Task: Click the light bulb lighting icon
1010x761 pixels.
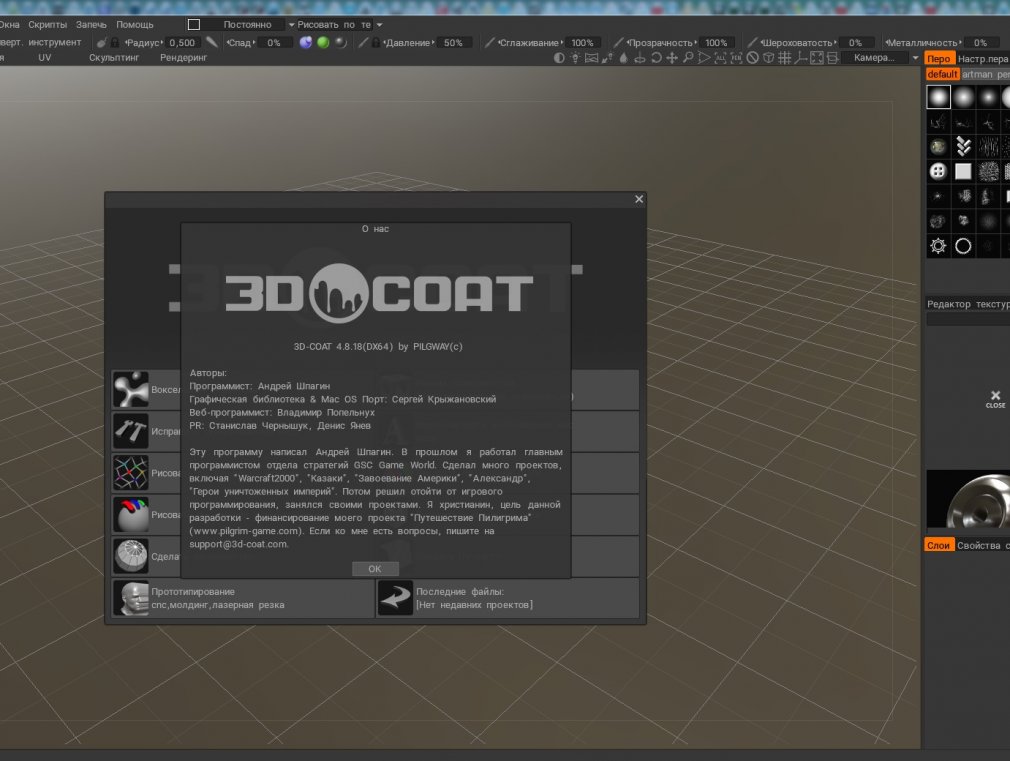Action: click(575, 58)
